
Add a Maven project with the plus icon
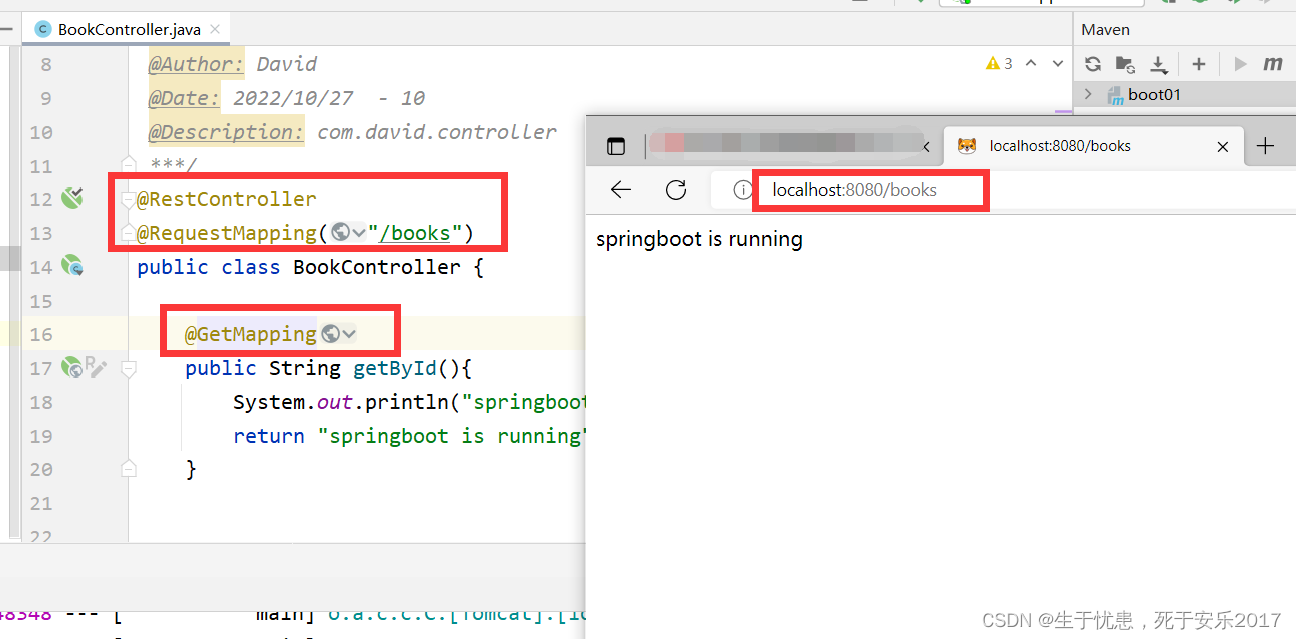tap(1198, 64)
